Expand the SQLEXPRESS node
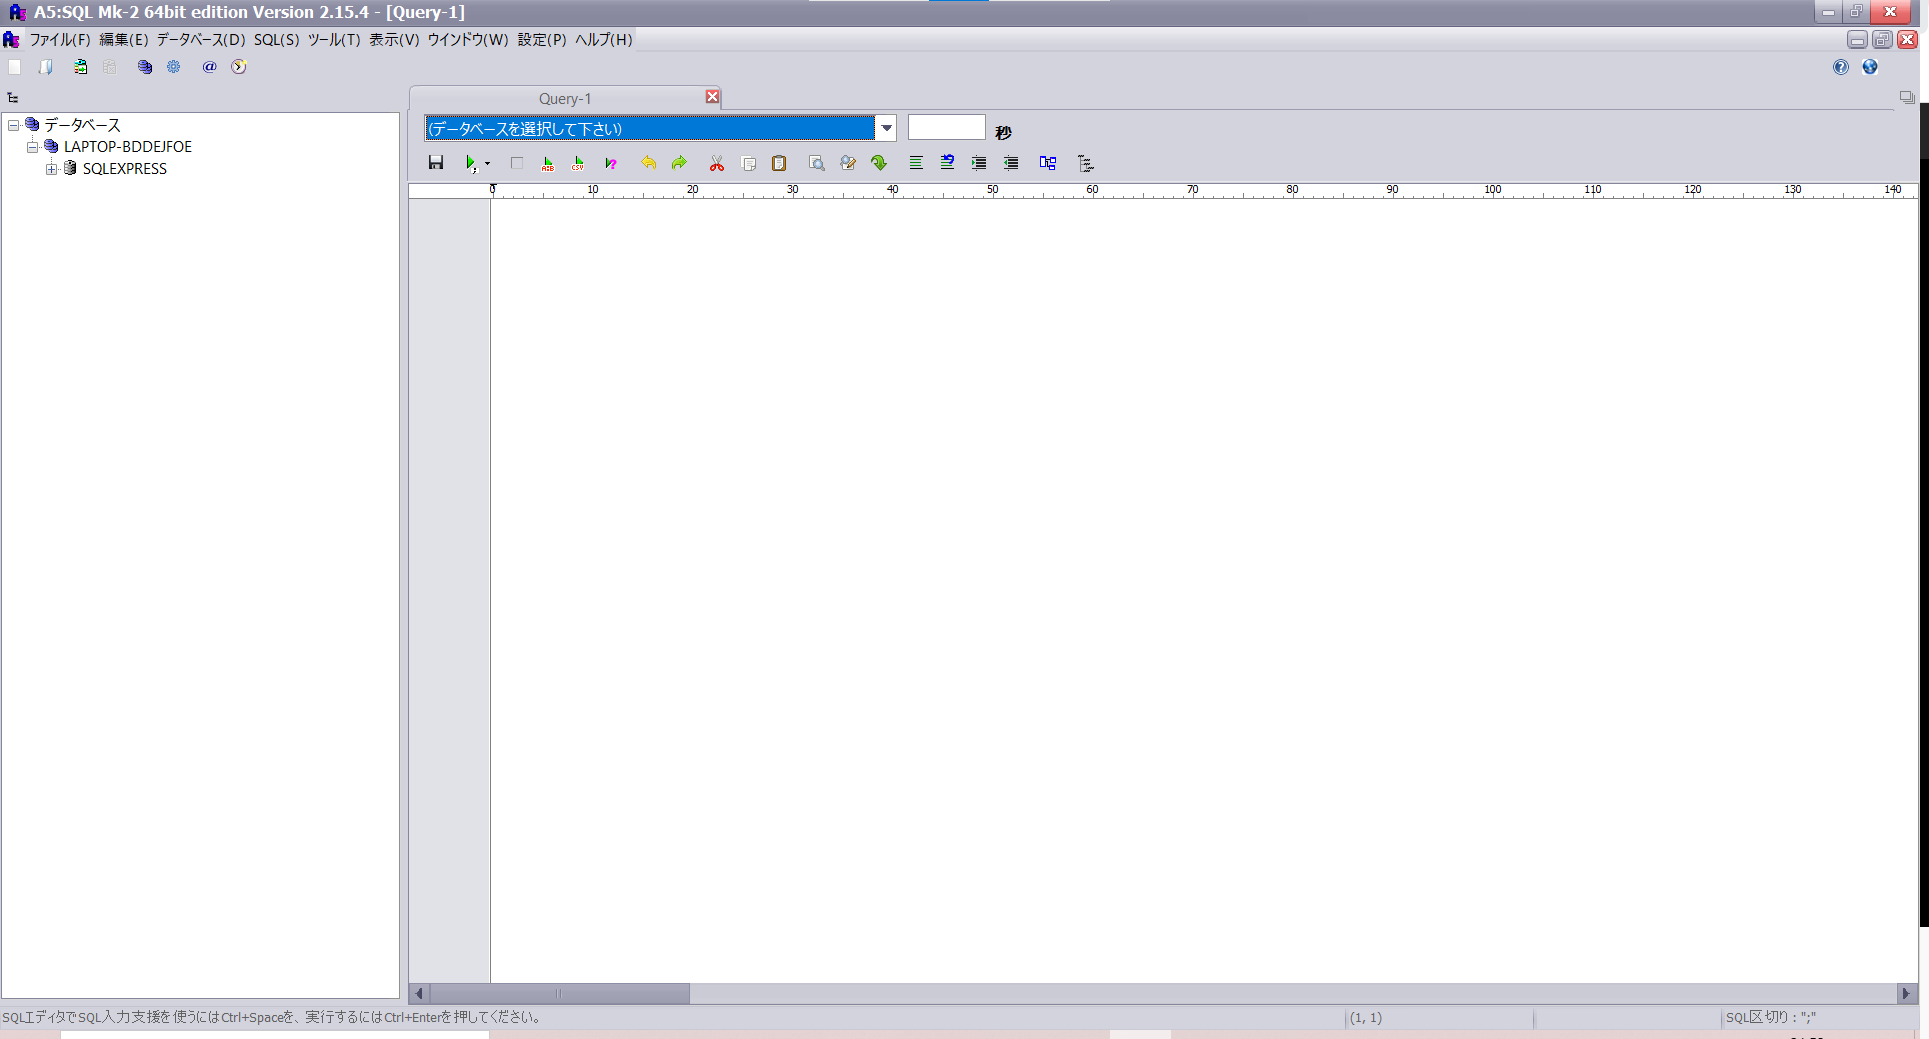This screenshot has height=1039, width=1929. coord(51,169)
